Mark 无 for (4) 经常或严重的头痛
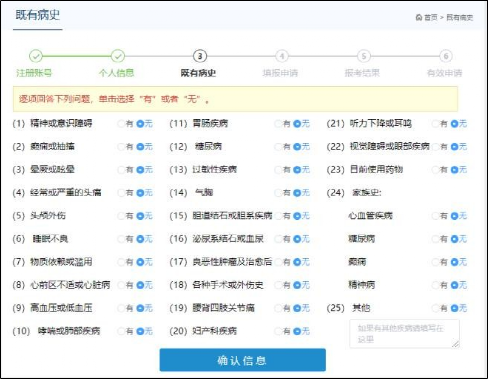The width and height of the screenshot is (489, 380). tap(140, 193)
